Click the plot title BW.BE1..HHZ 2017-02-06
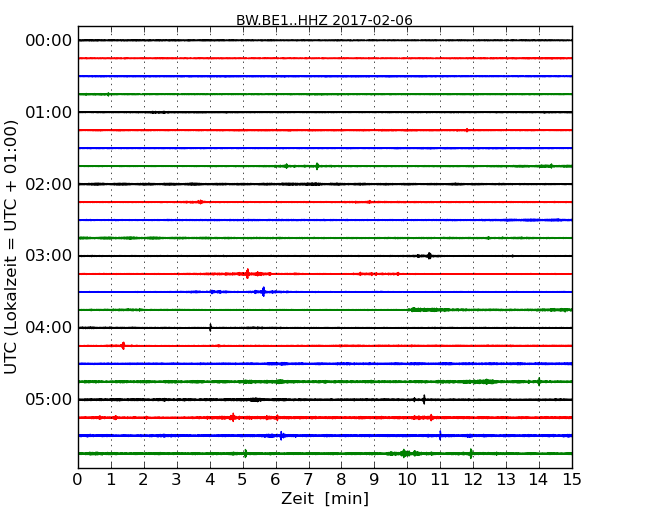Viewport: 650px width, 520px height. click(x=324, y=20)
